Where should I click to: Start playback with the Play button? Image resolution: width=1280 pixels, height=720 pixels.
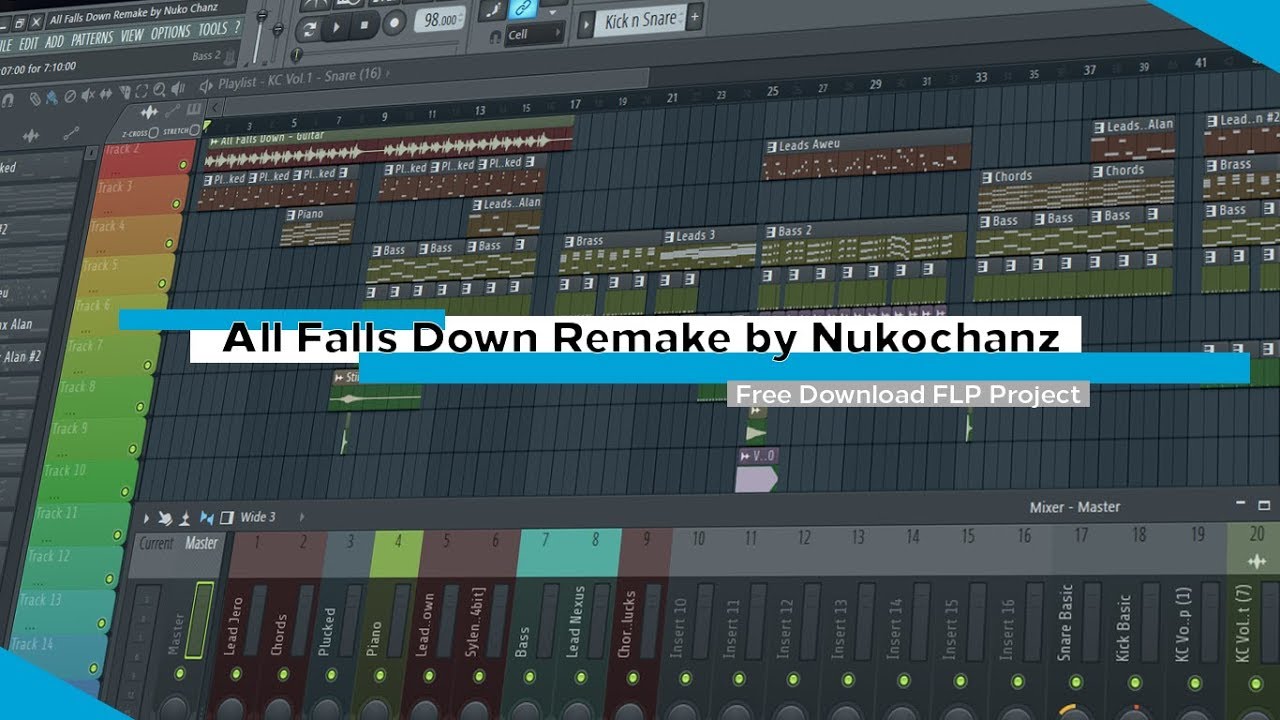(336, 27)
